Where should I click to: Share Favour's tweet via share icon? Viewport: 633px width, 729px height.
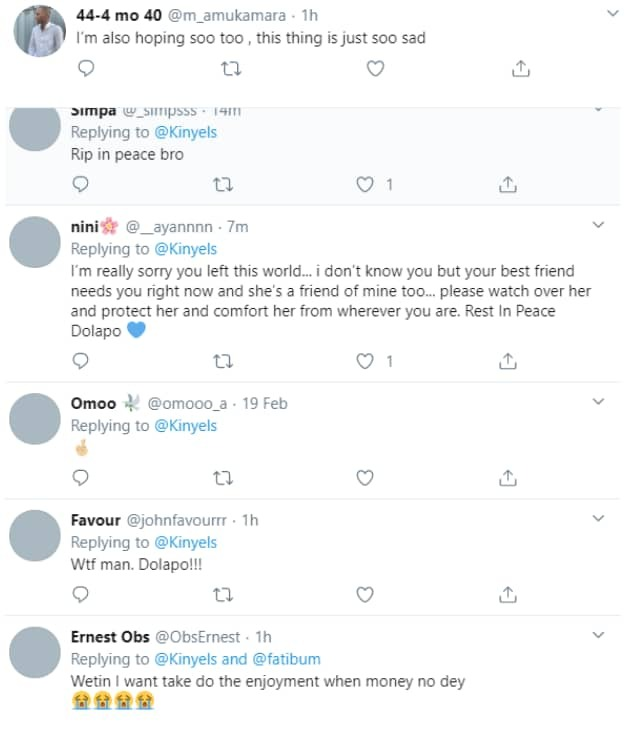[x=507, y=594]
